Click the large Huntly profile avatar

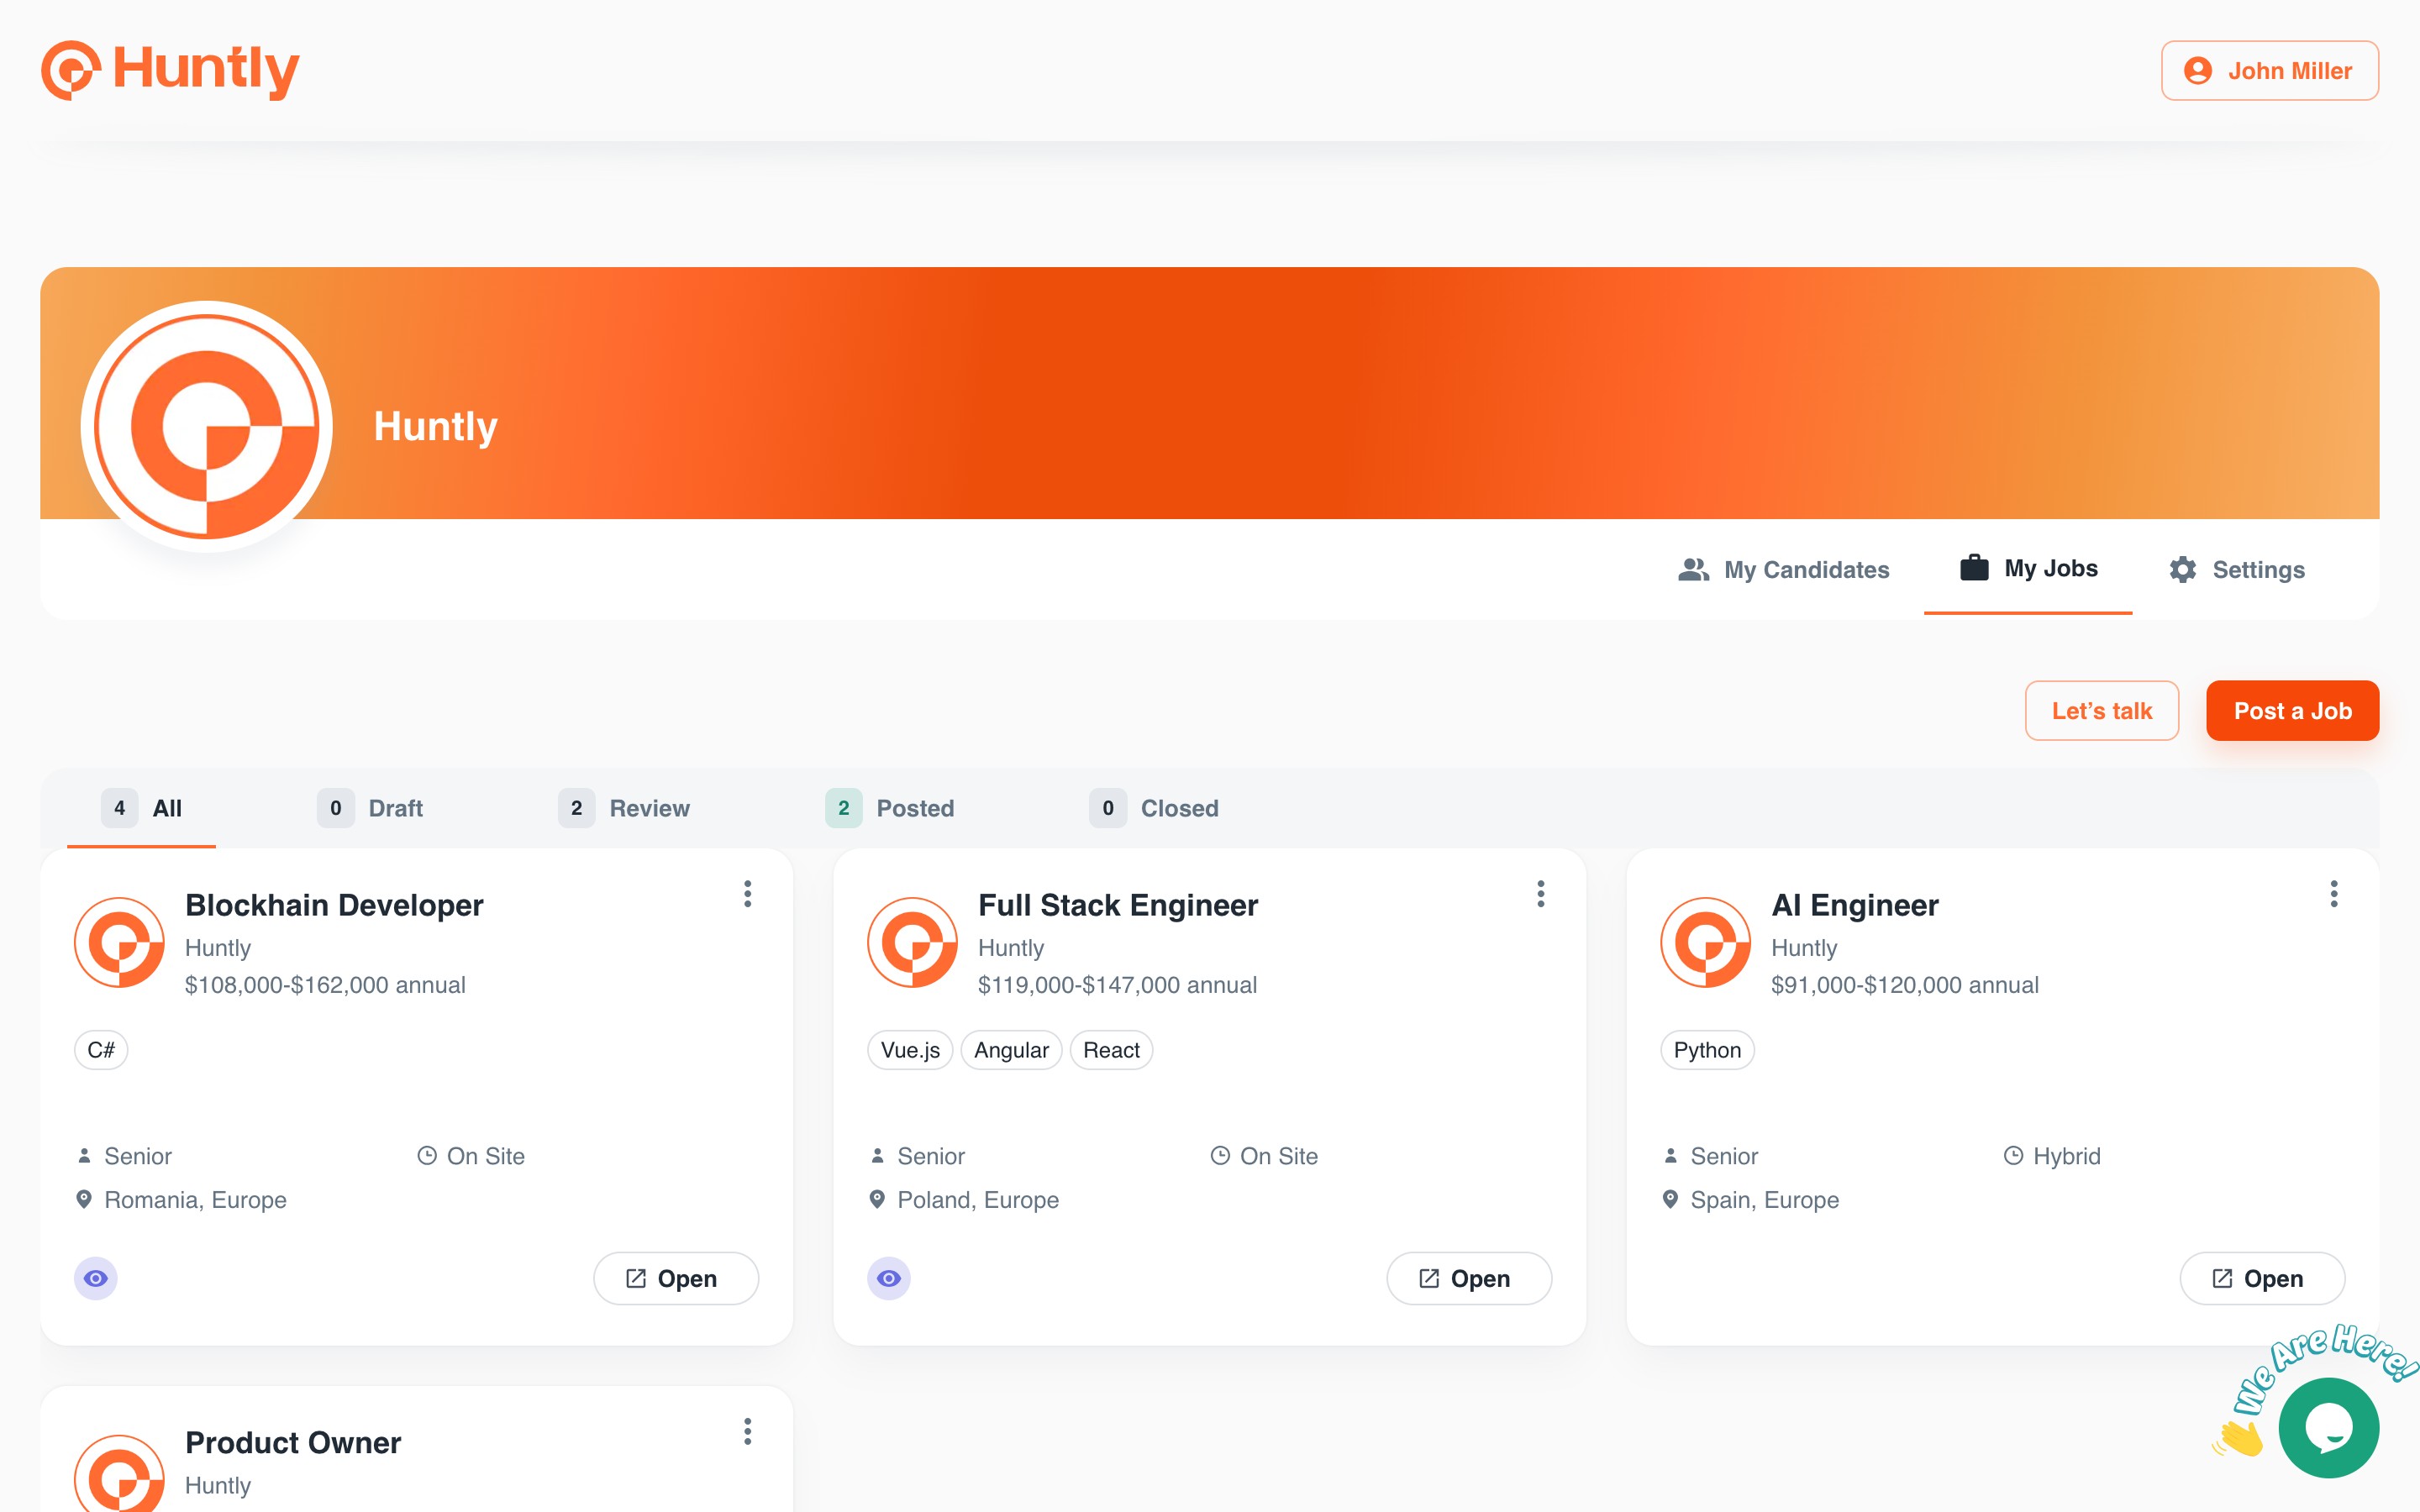207,427
